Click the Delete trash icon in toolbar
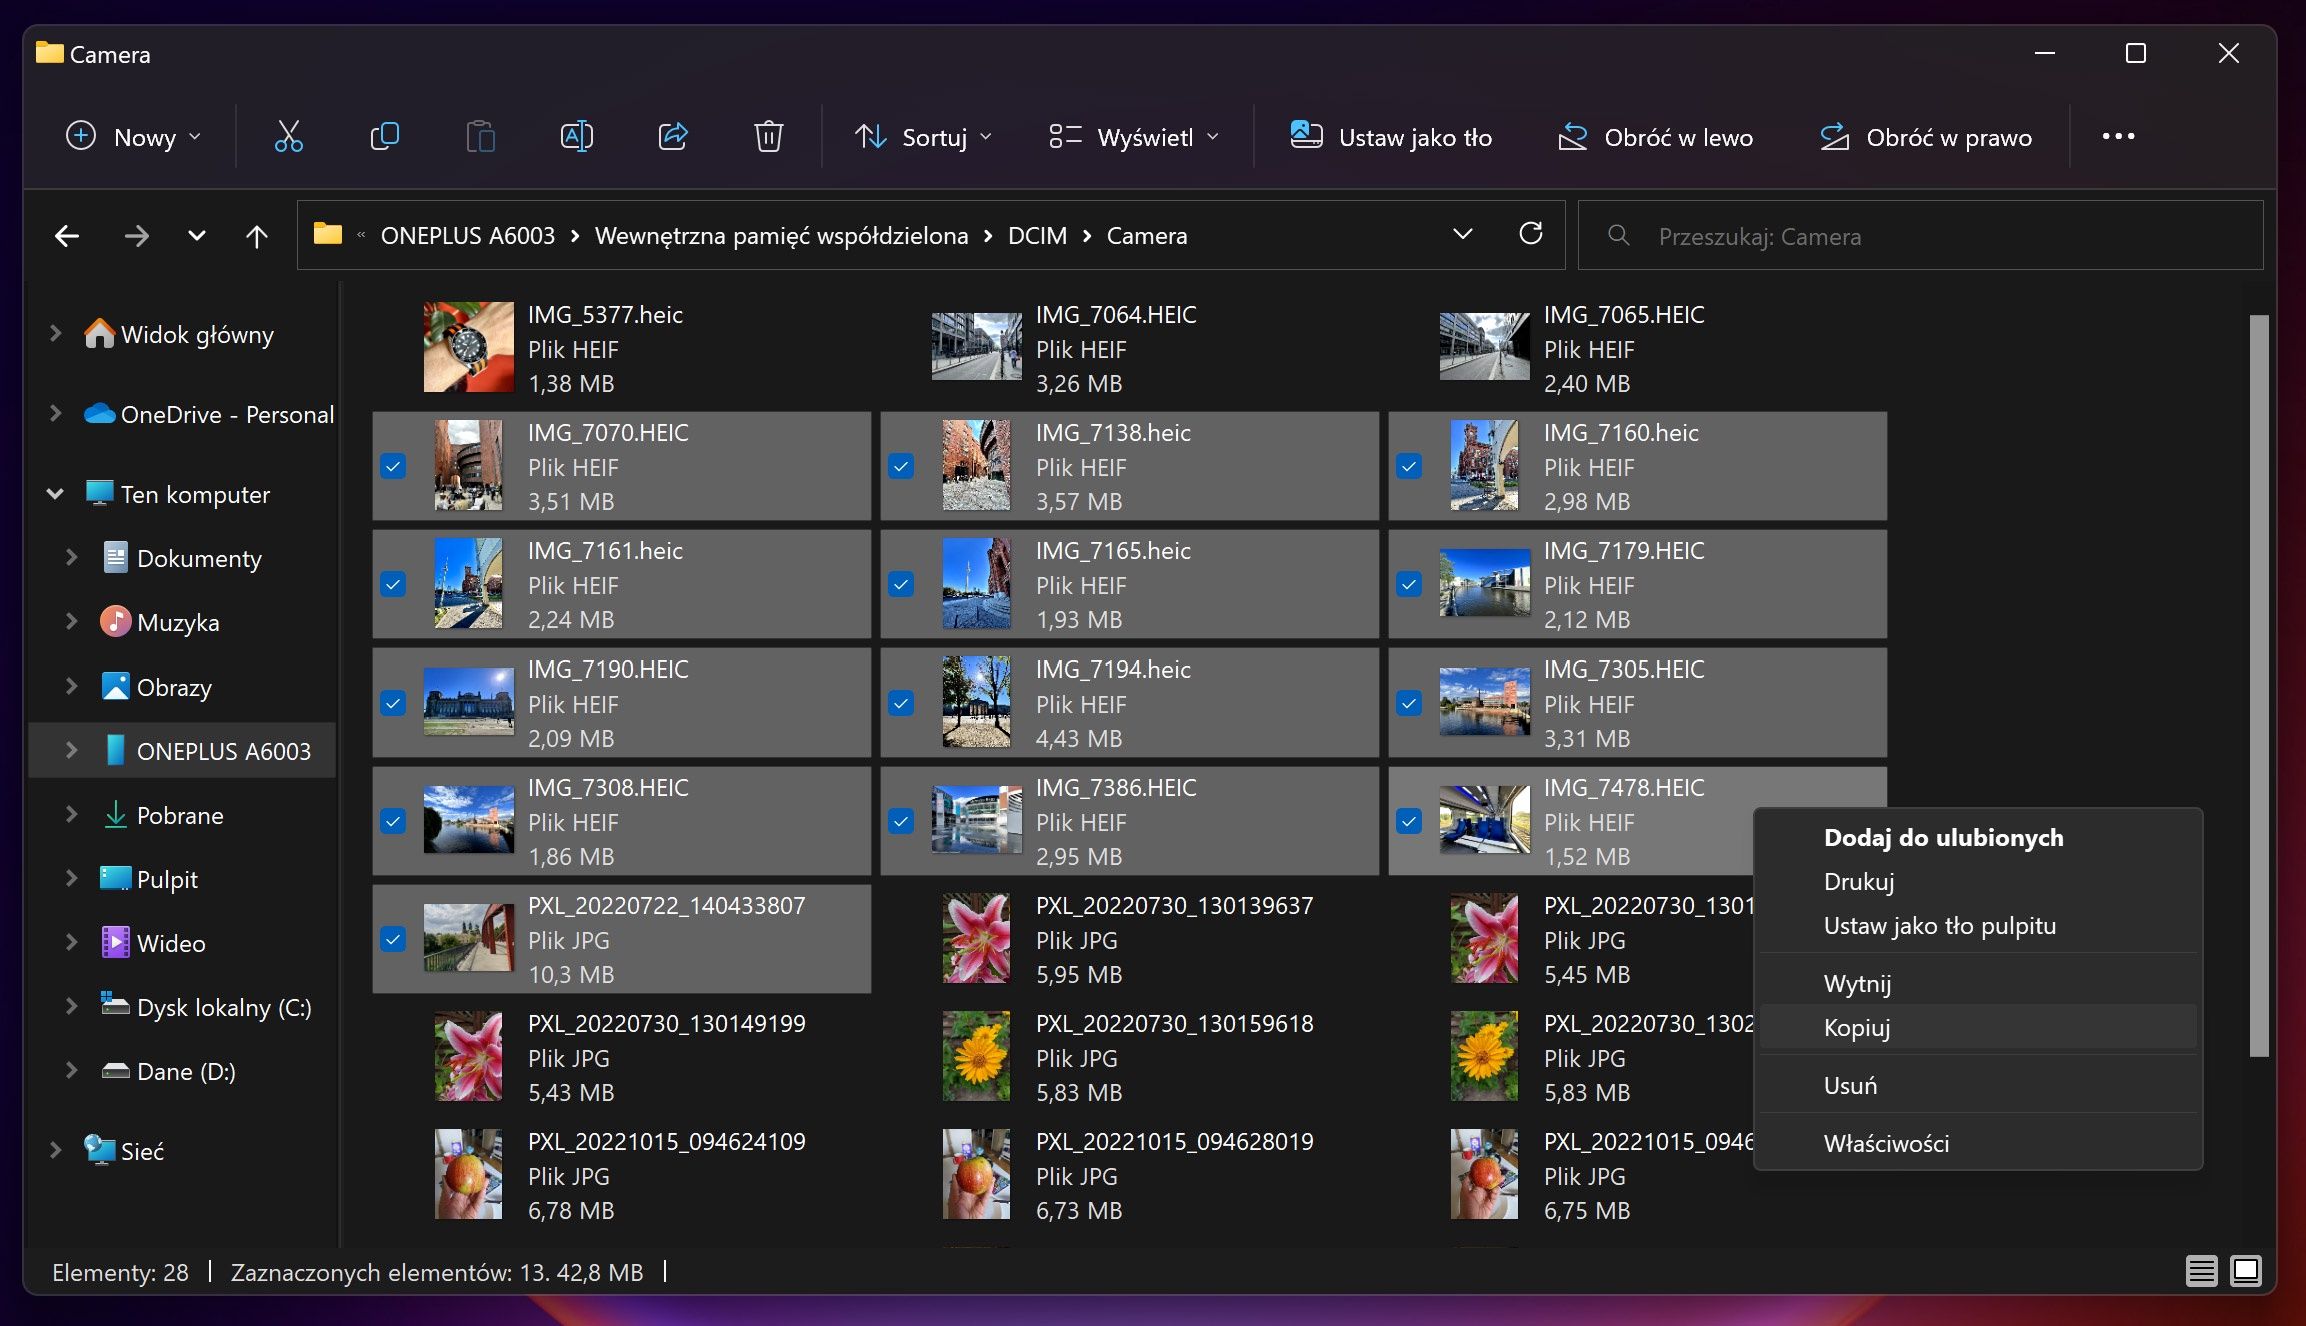The width and height of the screenshot is (2306, 1326). pos(768,136)
